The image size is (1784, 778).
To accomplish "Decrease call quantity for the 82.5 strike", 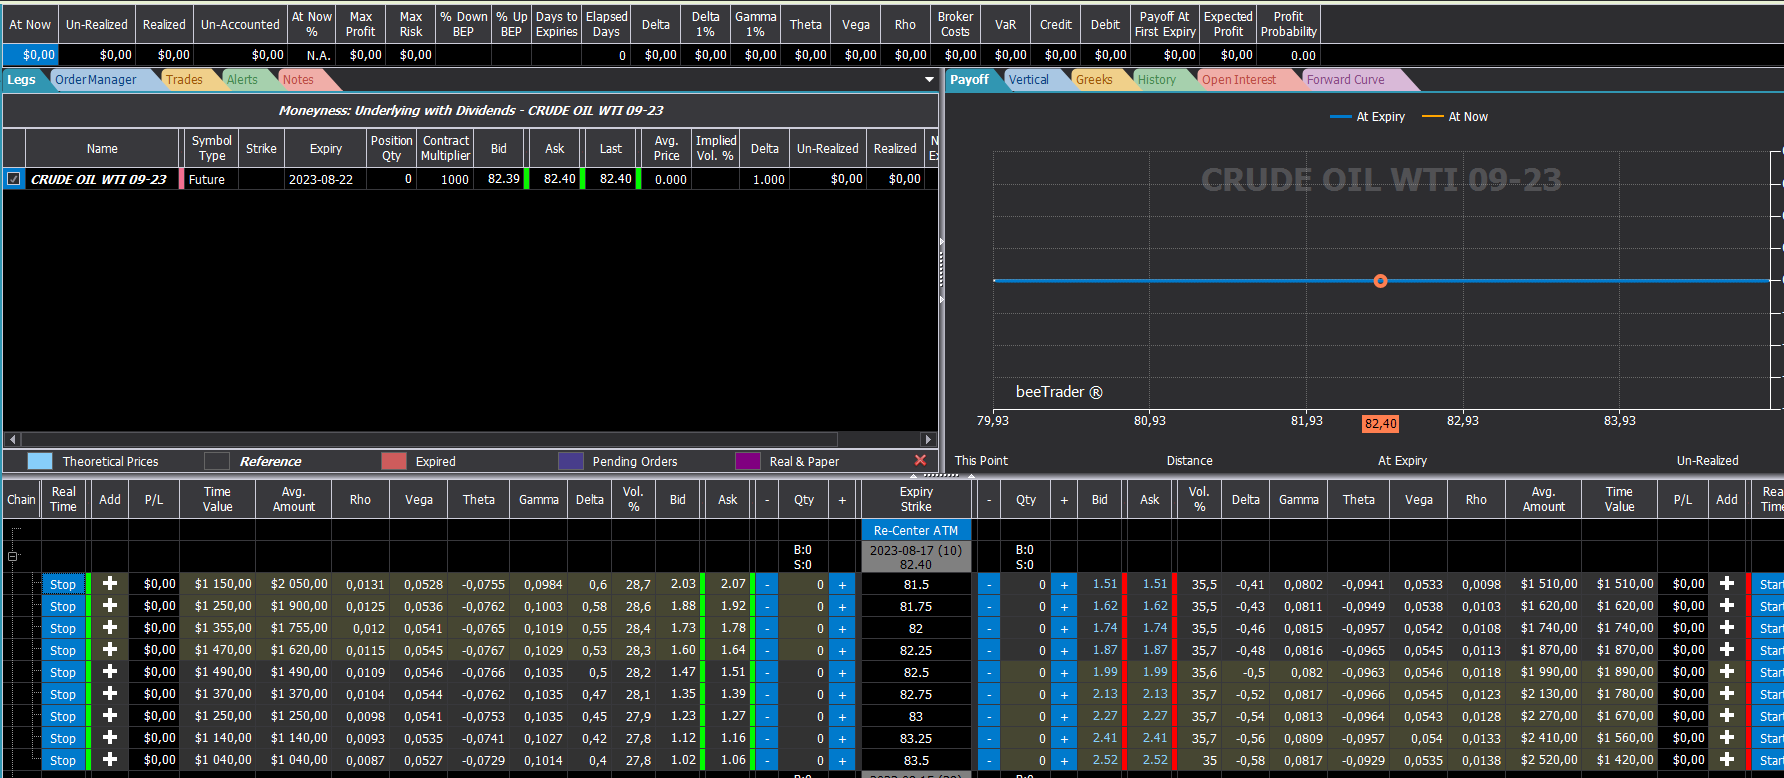I will coord(767,673).
